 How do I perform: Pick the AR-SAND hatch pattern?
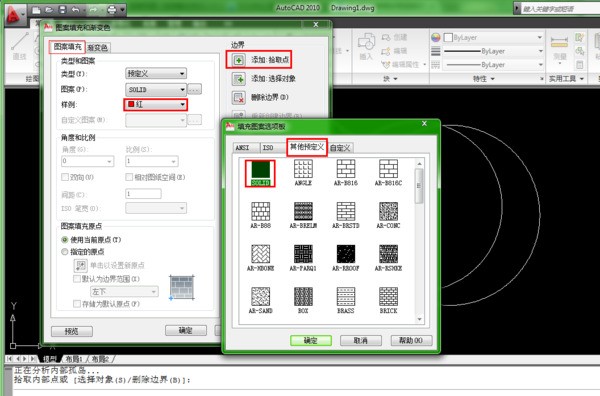point(260,301)
